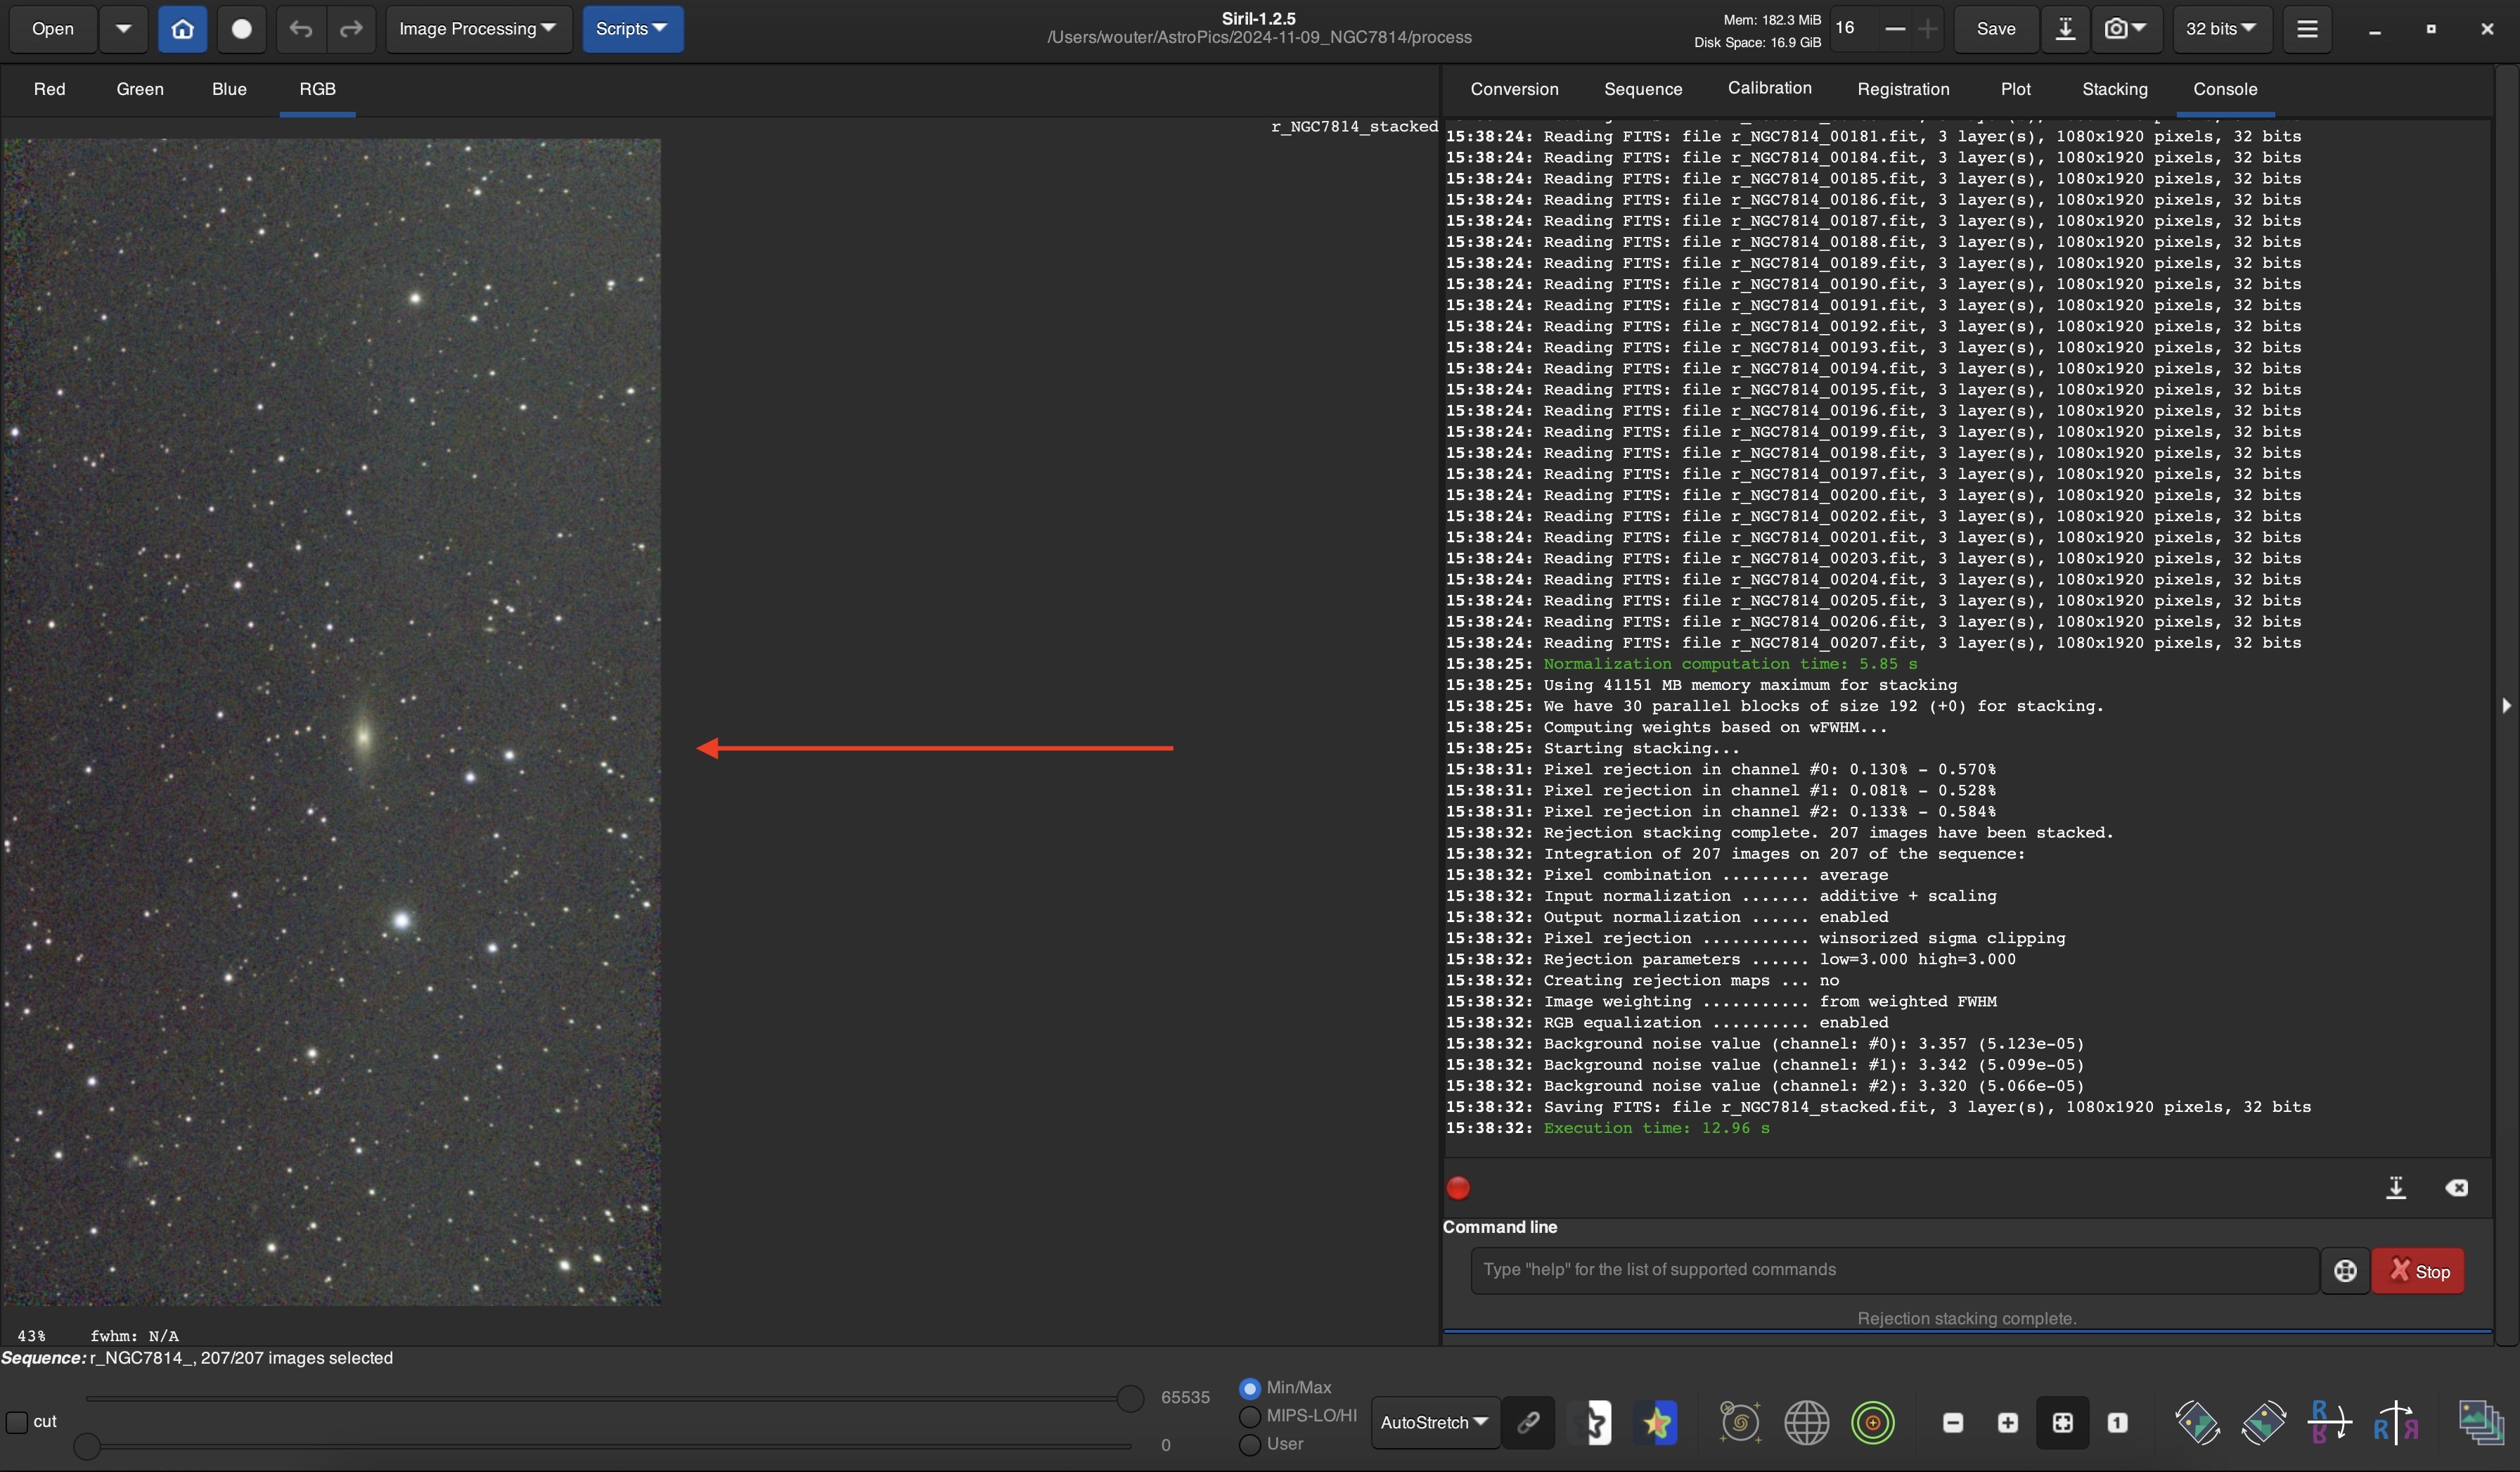
Task: Select MIPS-LO/HI radio button
Action: tap(1250, 1416)
